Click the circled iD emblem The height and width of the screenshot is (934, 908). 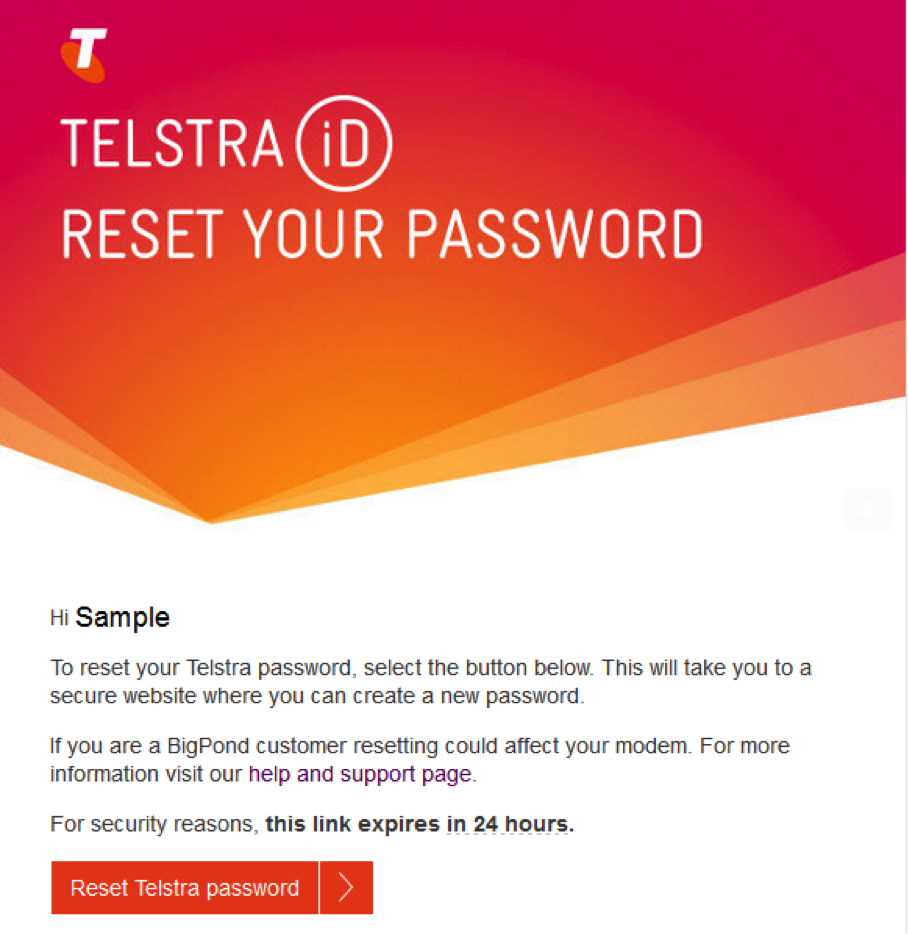point(344,144)
